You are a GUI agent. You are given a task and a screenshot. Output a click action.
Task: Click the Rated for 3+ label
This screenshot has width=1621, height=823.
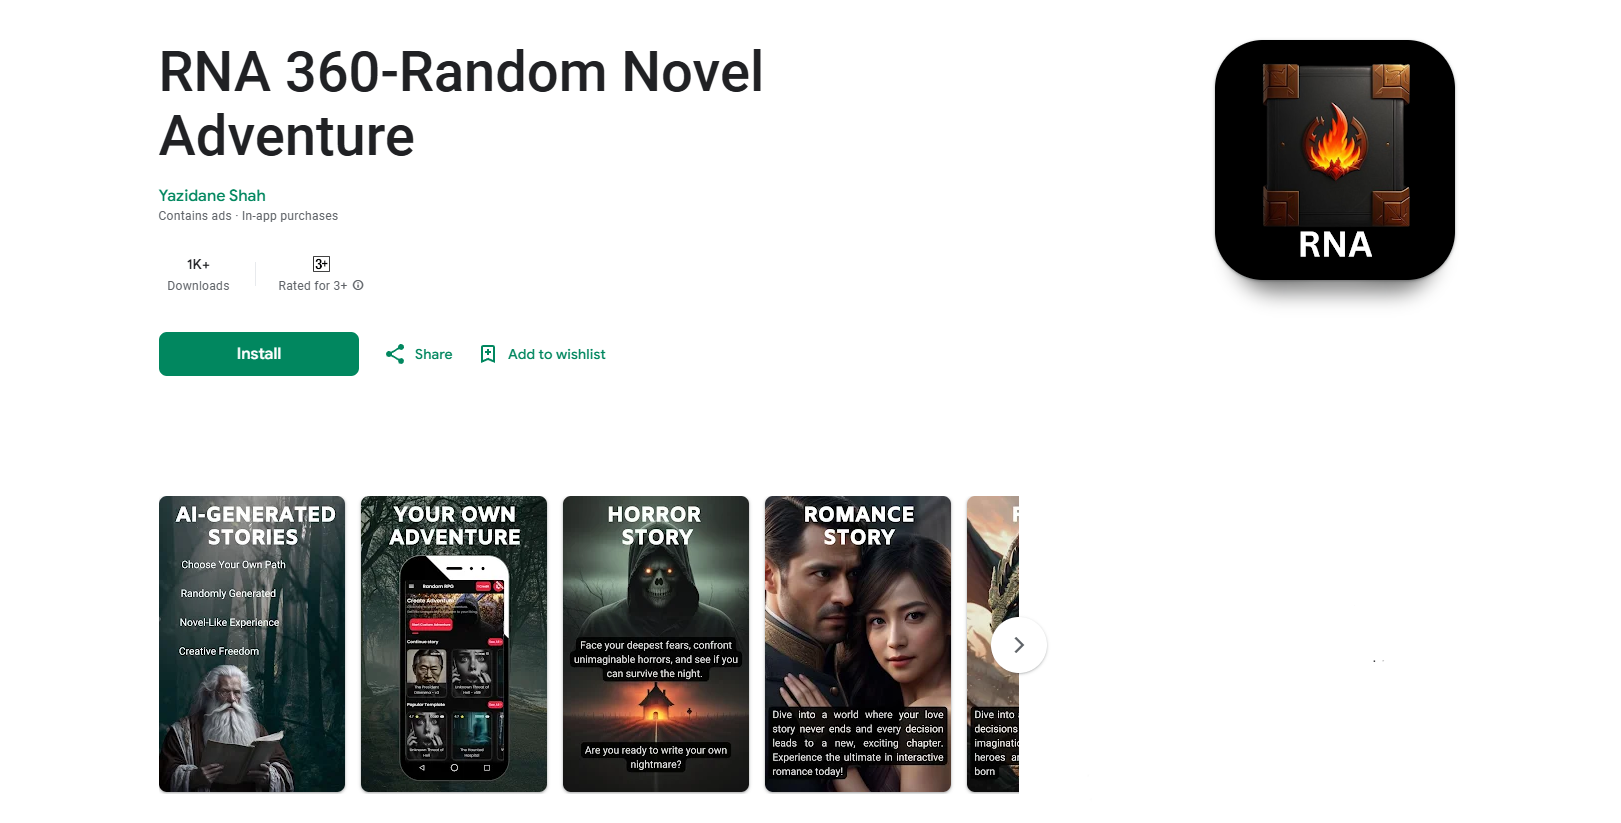(313, 286)
